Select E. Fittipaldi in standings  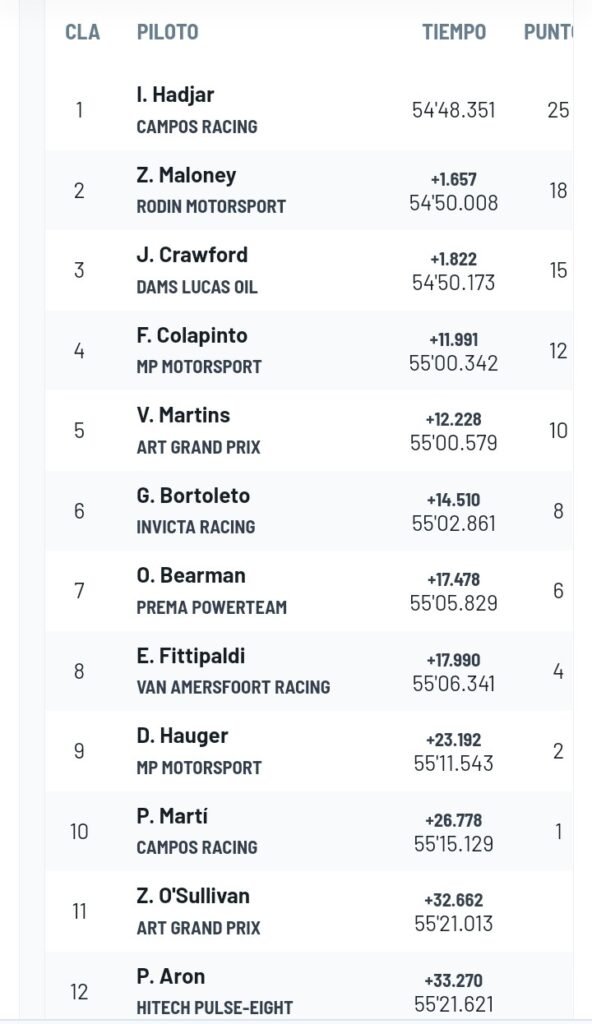(191, 655)
